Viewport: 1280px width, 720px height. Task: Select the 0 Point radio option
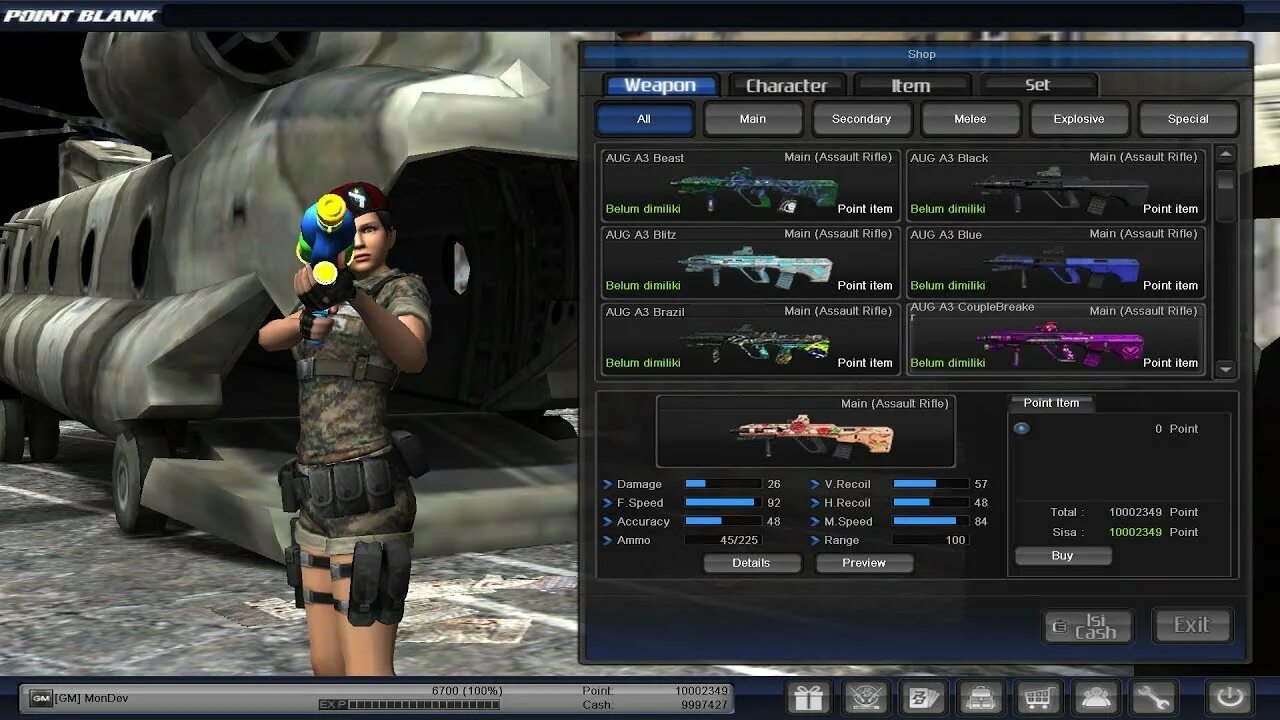[x=1021, y=429]
